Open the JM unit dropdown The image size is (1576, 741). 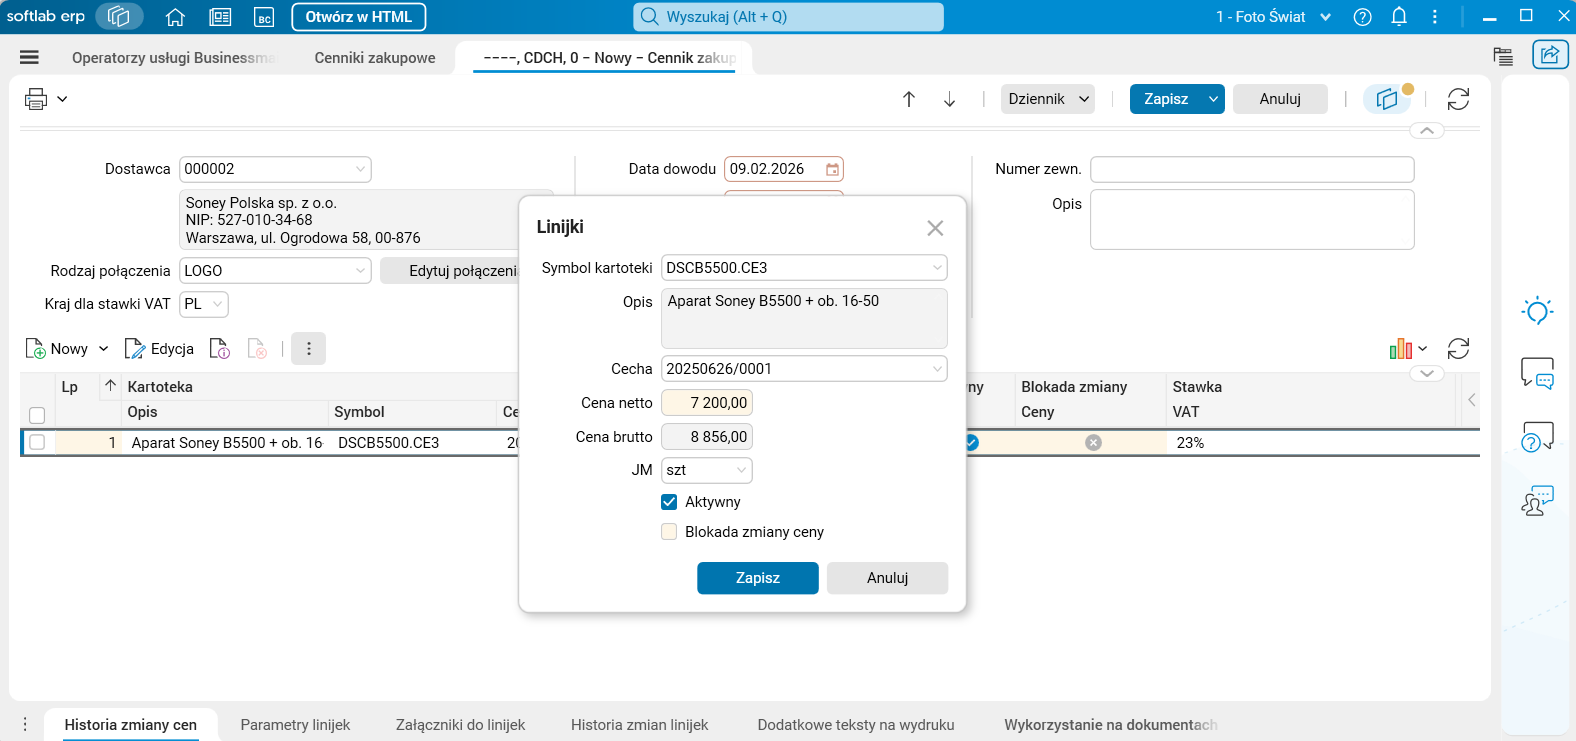741,470
